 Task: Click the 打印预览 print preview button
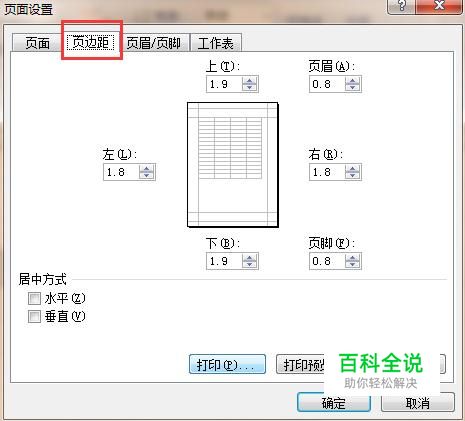pos(300,364)
